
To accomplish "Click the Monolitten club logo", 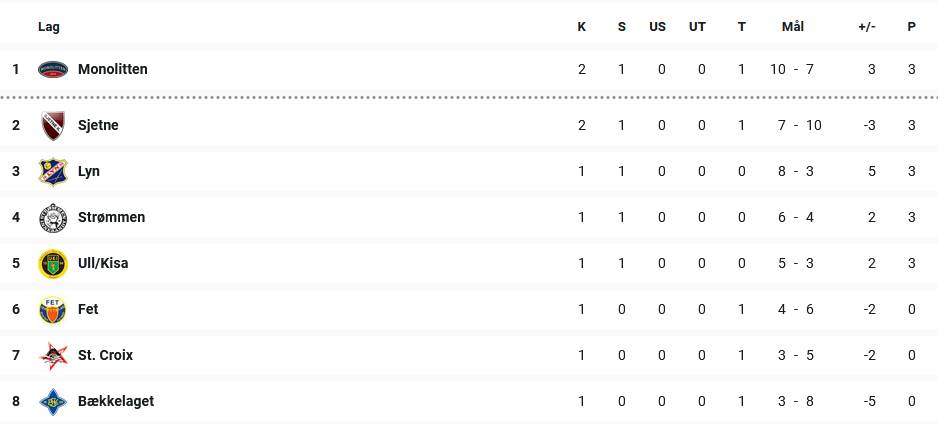I will tap(53, 69).
